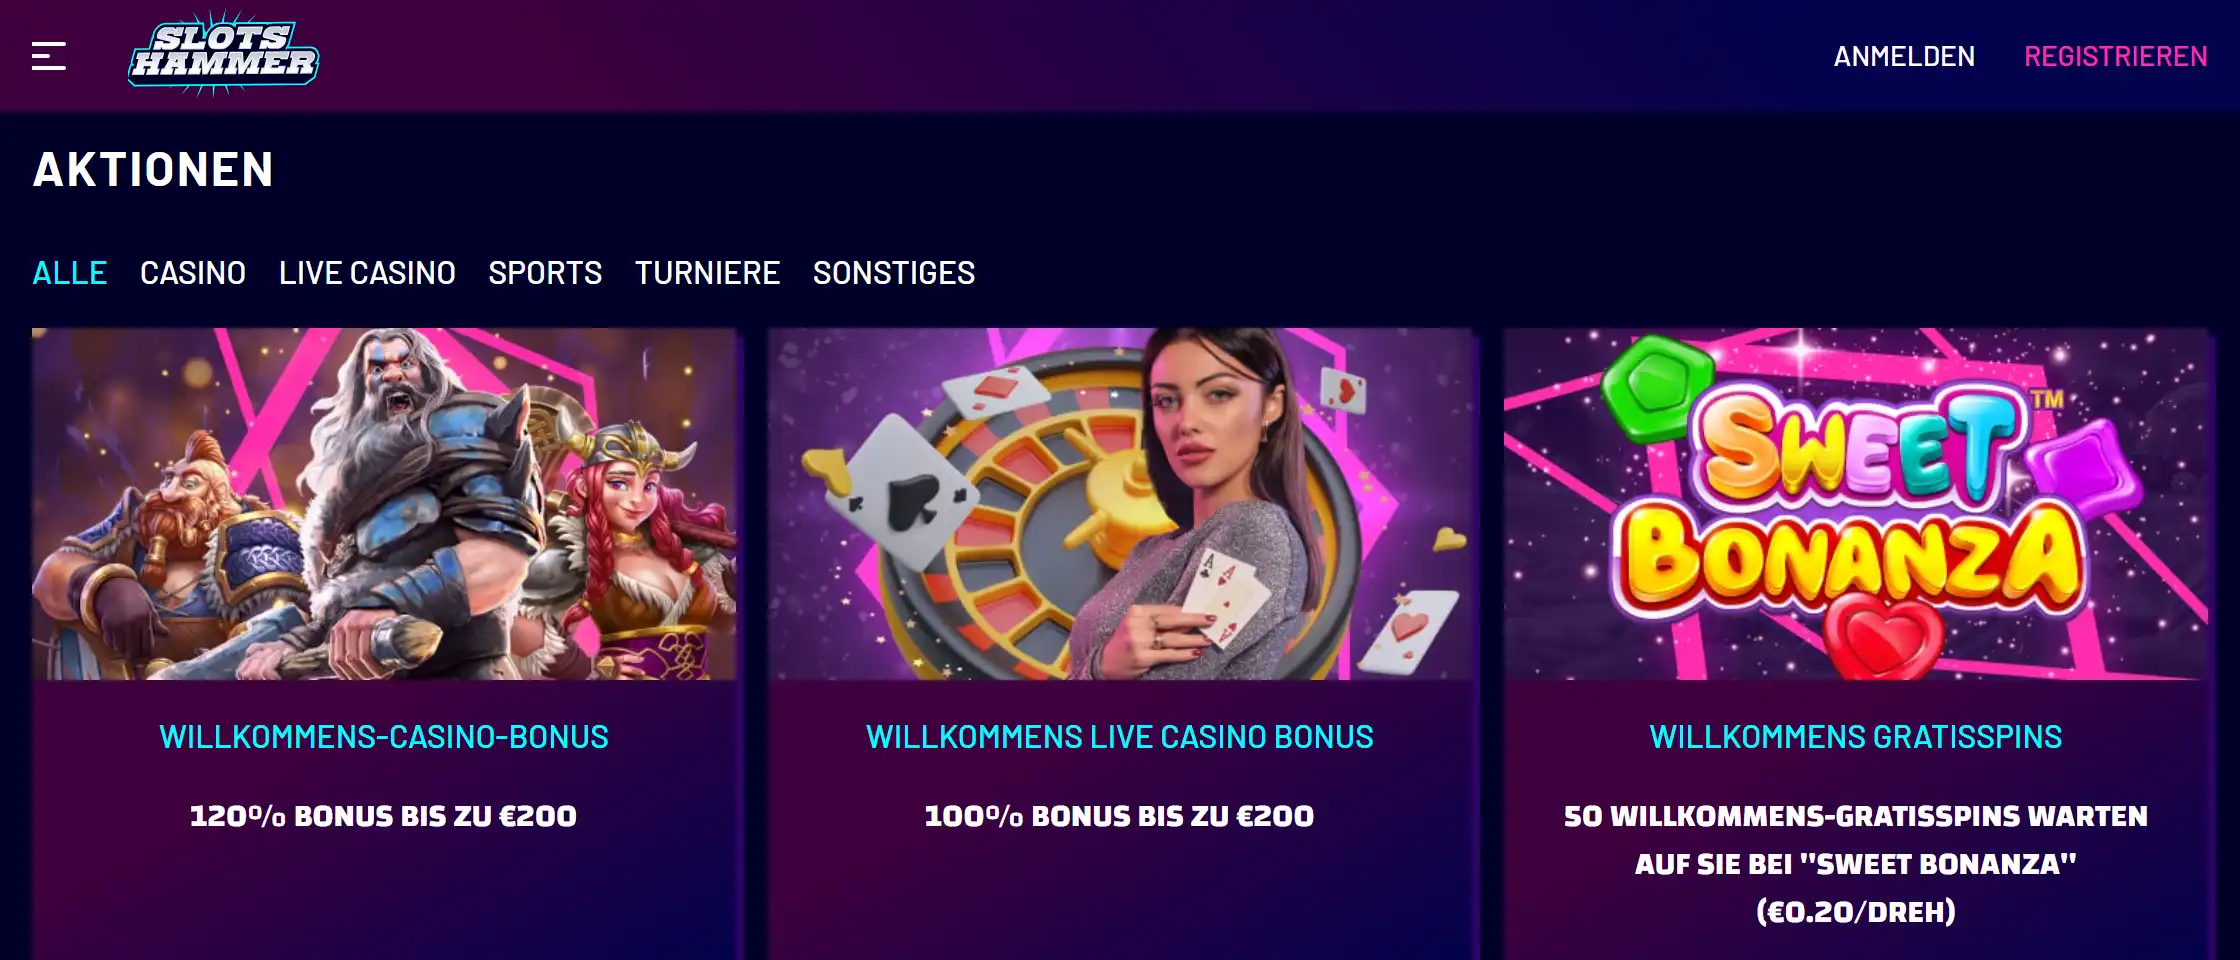This screenshot has width=2240, height=960.
Task: Click the 50 Willkommens-Gratisspins description
Action: pyautogui.click(x=1856, y=864)
